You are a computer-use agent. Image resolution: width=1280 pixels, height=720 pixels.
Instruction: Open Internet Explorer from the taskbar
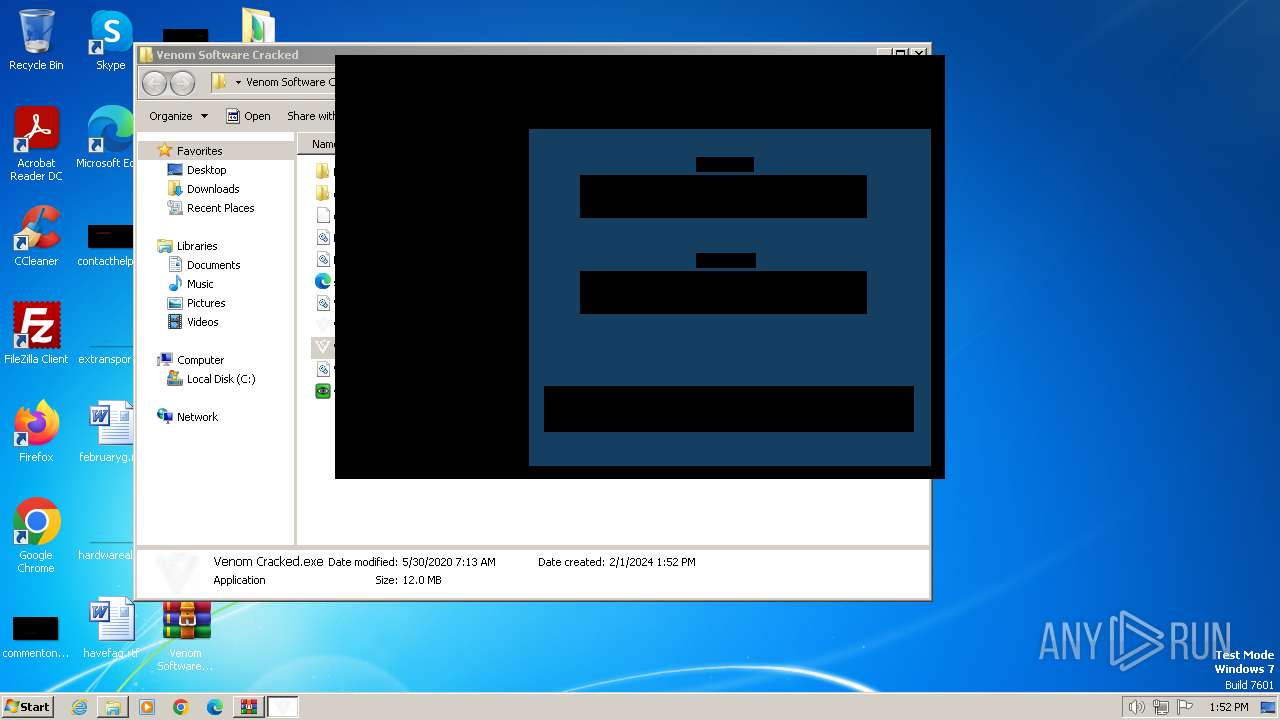pyautogui.click(x=79, y=707)
